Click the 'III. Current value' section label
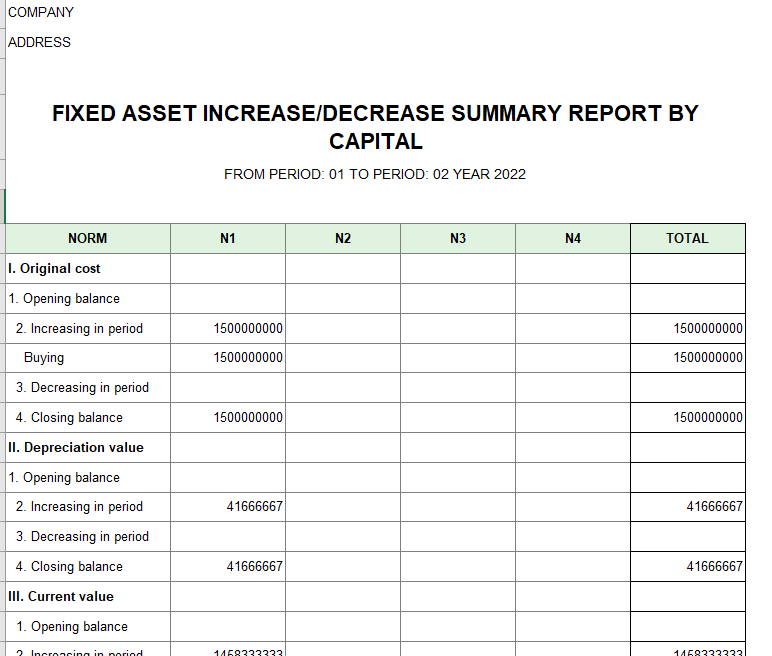 pos(61,597)
